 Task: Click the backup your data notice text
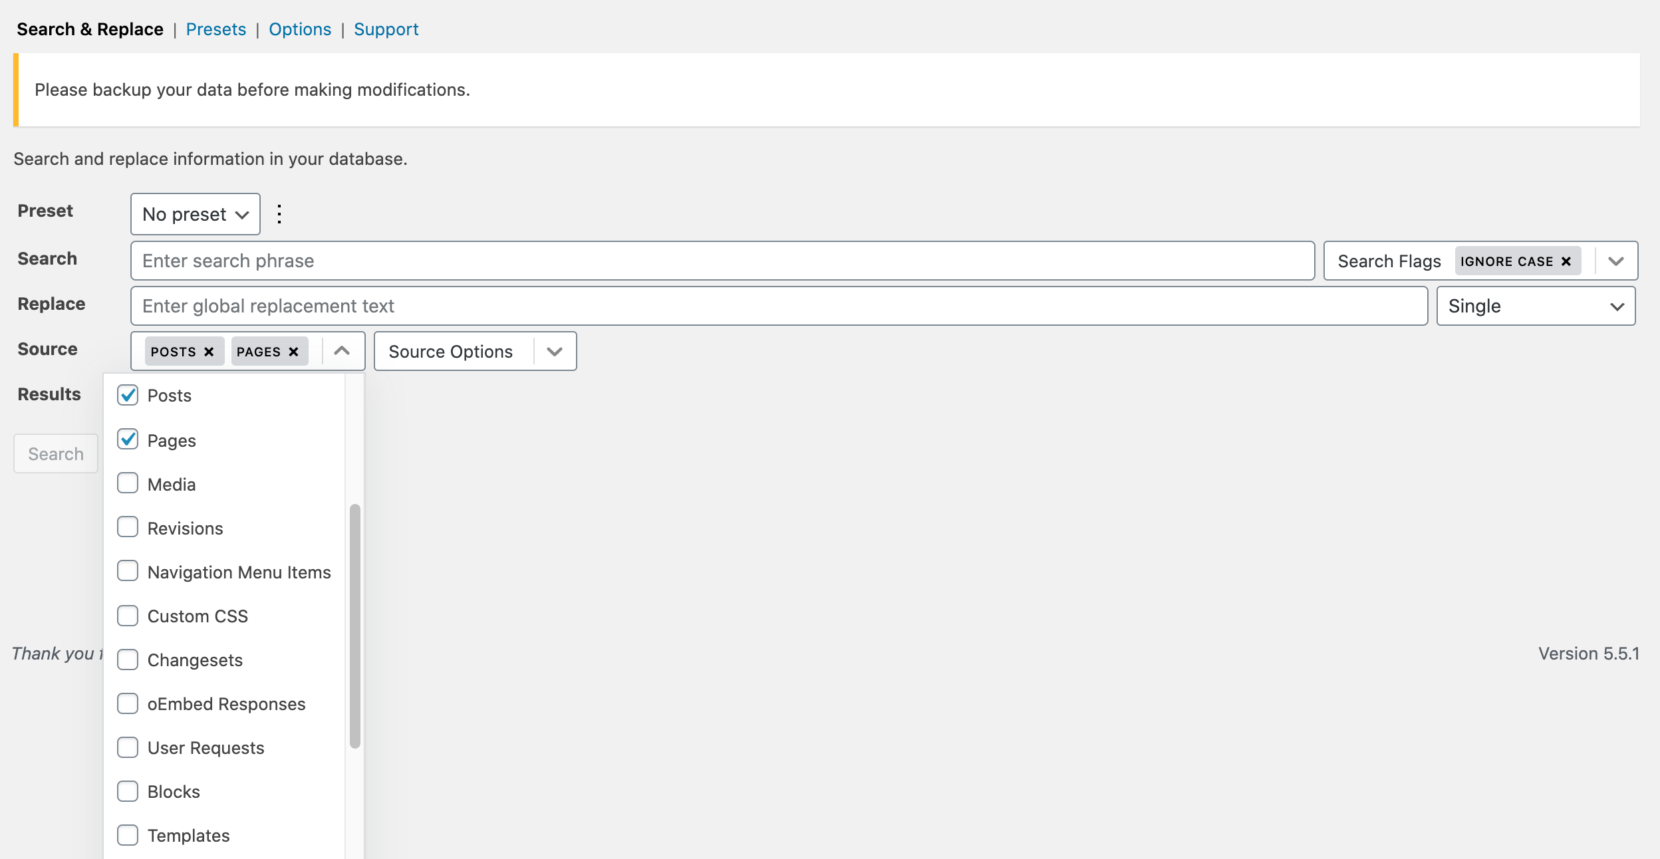click(x=252, y=90)
